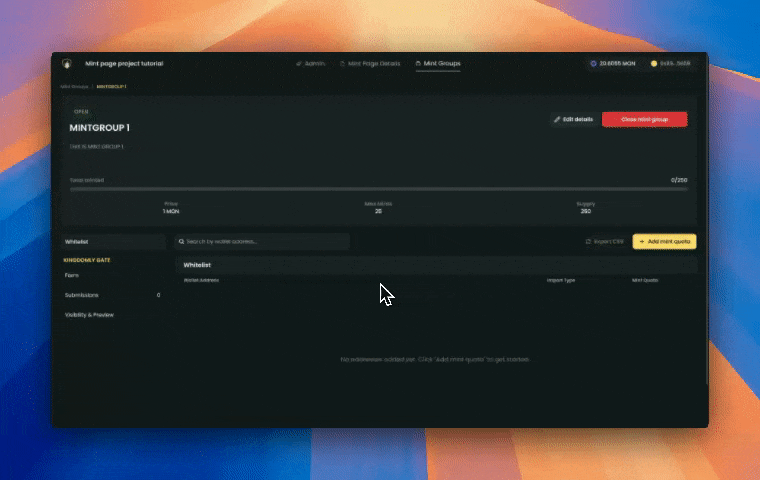This screenshot has height=480, width=760.
Task: Click the Add mint quota button
Action: [665, 241]
